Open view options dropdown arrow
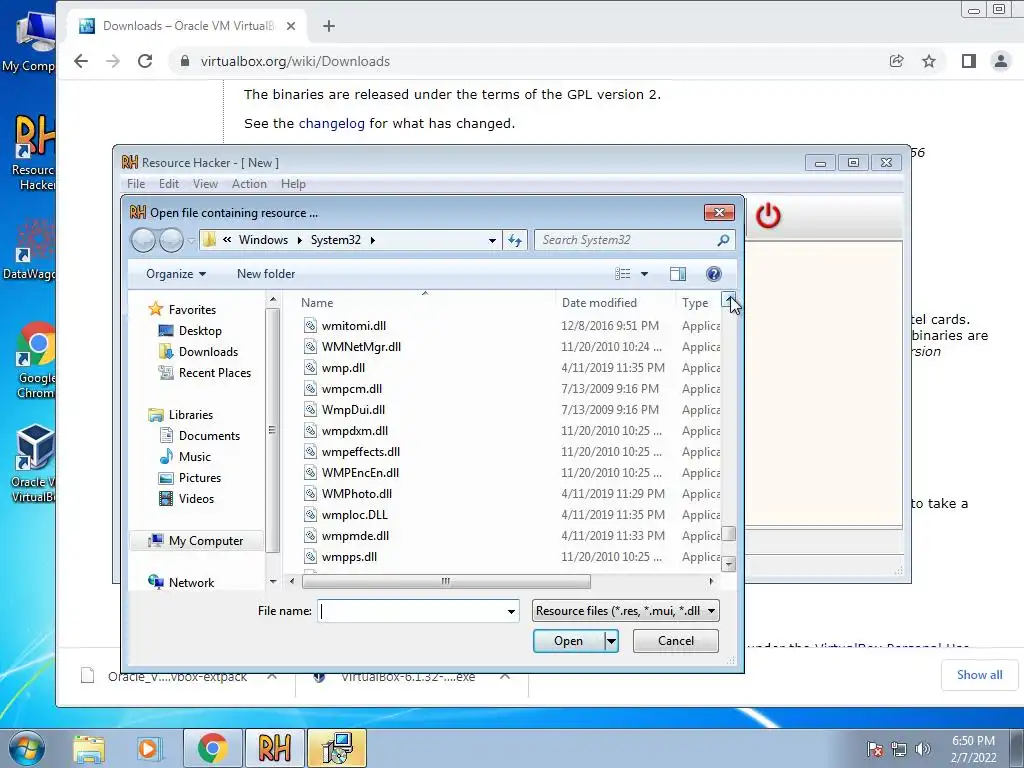Image resolution: width=1024 pixels, height=768 pixels. (645, 274)
